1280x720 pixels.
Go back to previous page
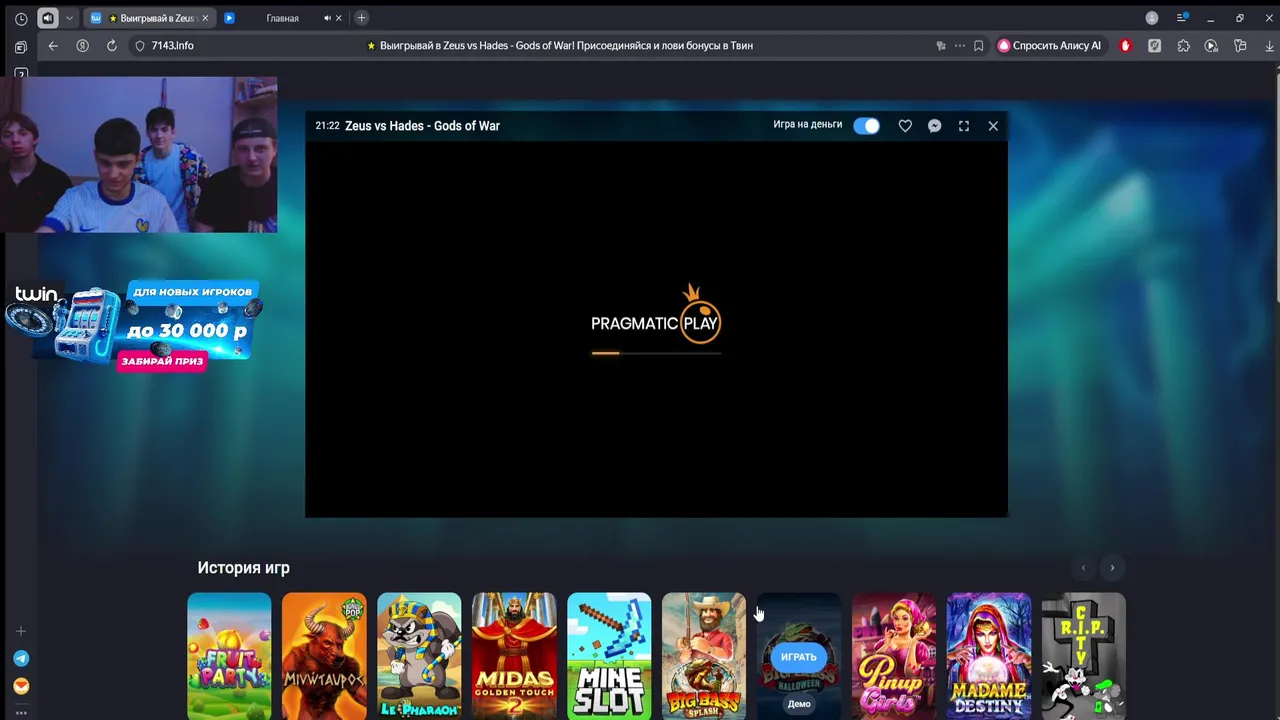point(53,45)
